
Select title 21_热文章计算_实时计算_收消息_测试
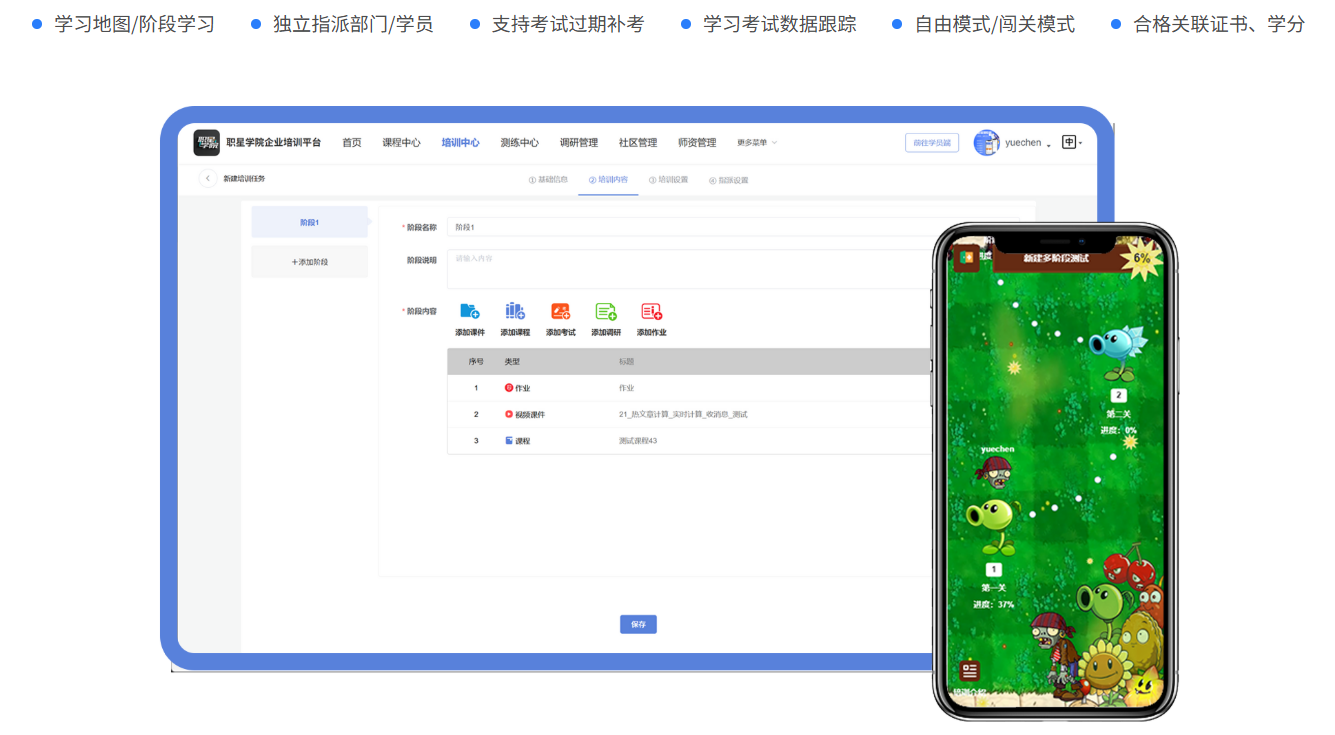click(683, 414)
